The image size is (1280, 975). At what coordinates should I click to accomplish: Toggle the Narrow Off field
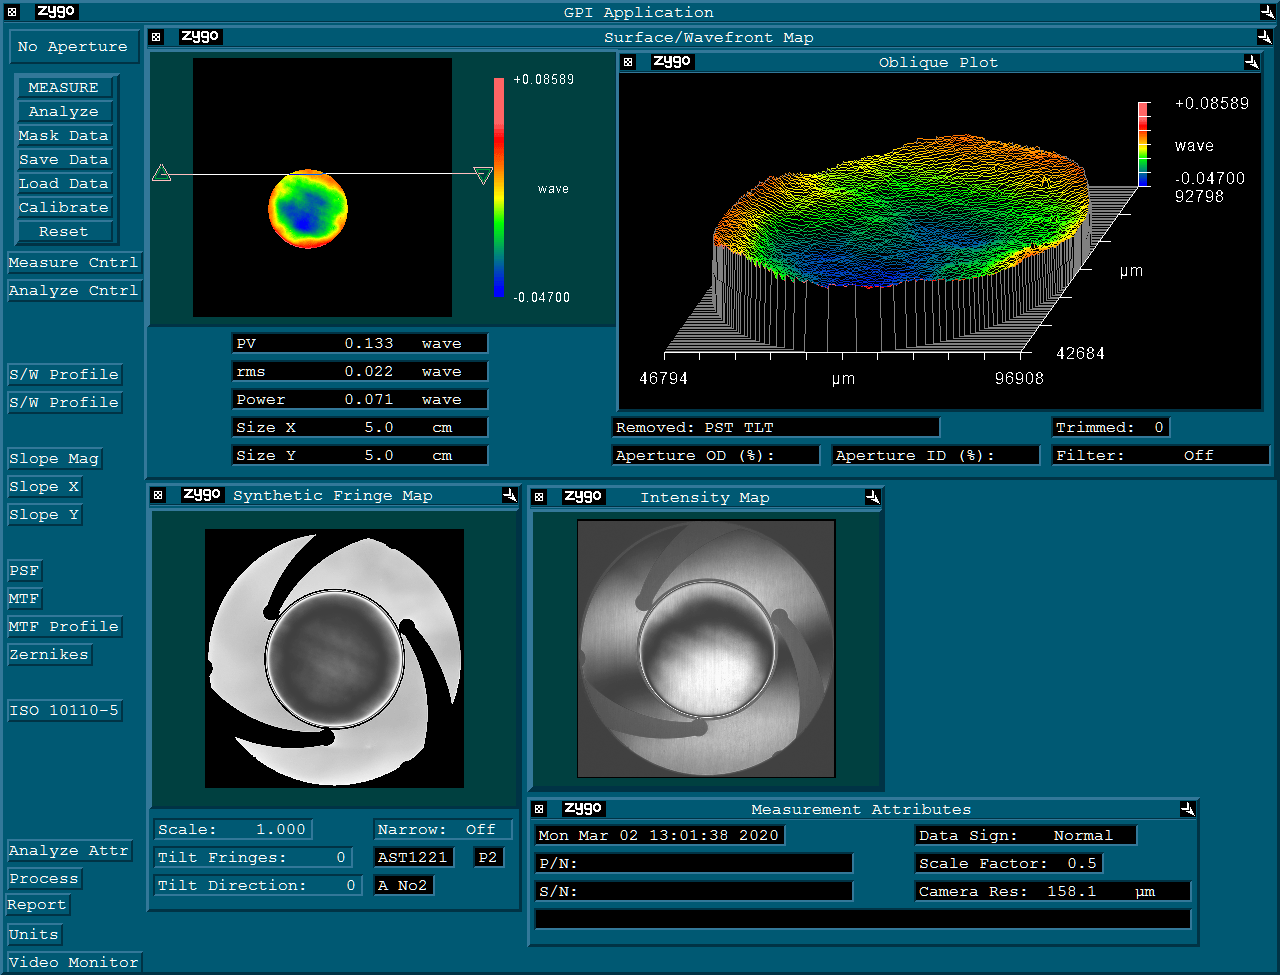pyautogui.click(x=443, y=829)
